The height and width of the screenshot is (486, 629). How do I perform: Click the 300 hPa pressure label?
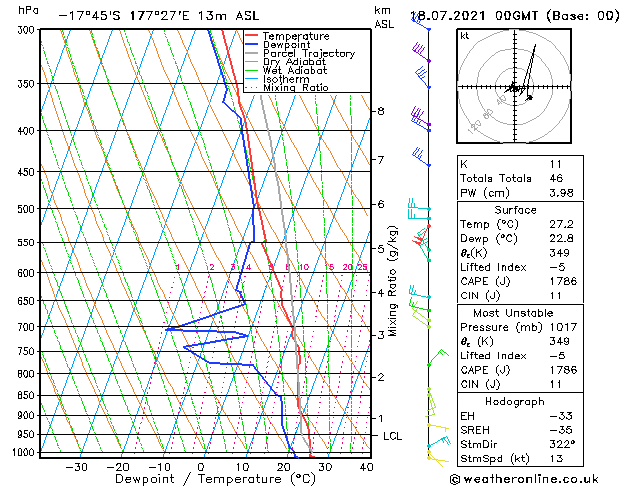(x=28, y=30)
